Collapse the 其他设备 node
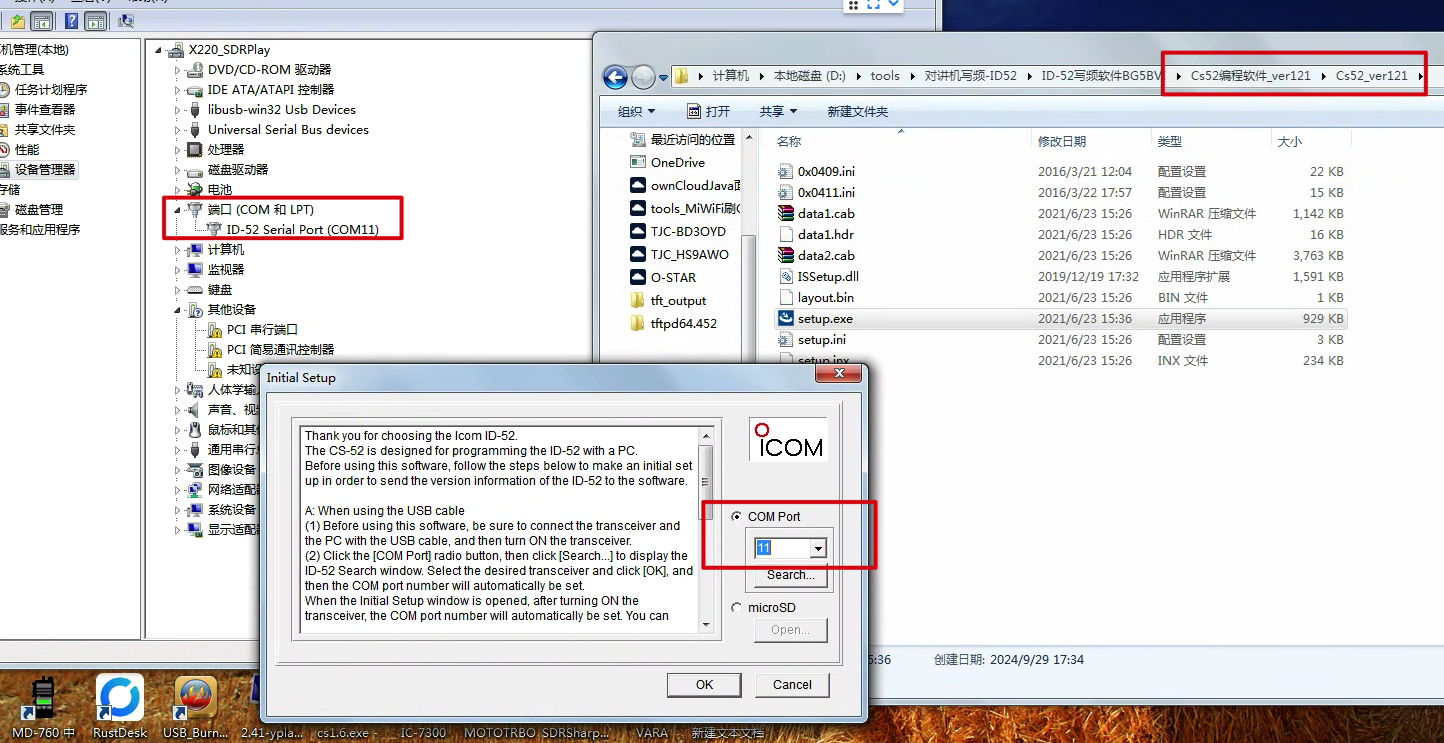 (x=178, y=310)
